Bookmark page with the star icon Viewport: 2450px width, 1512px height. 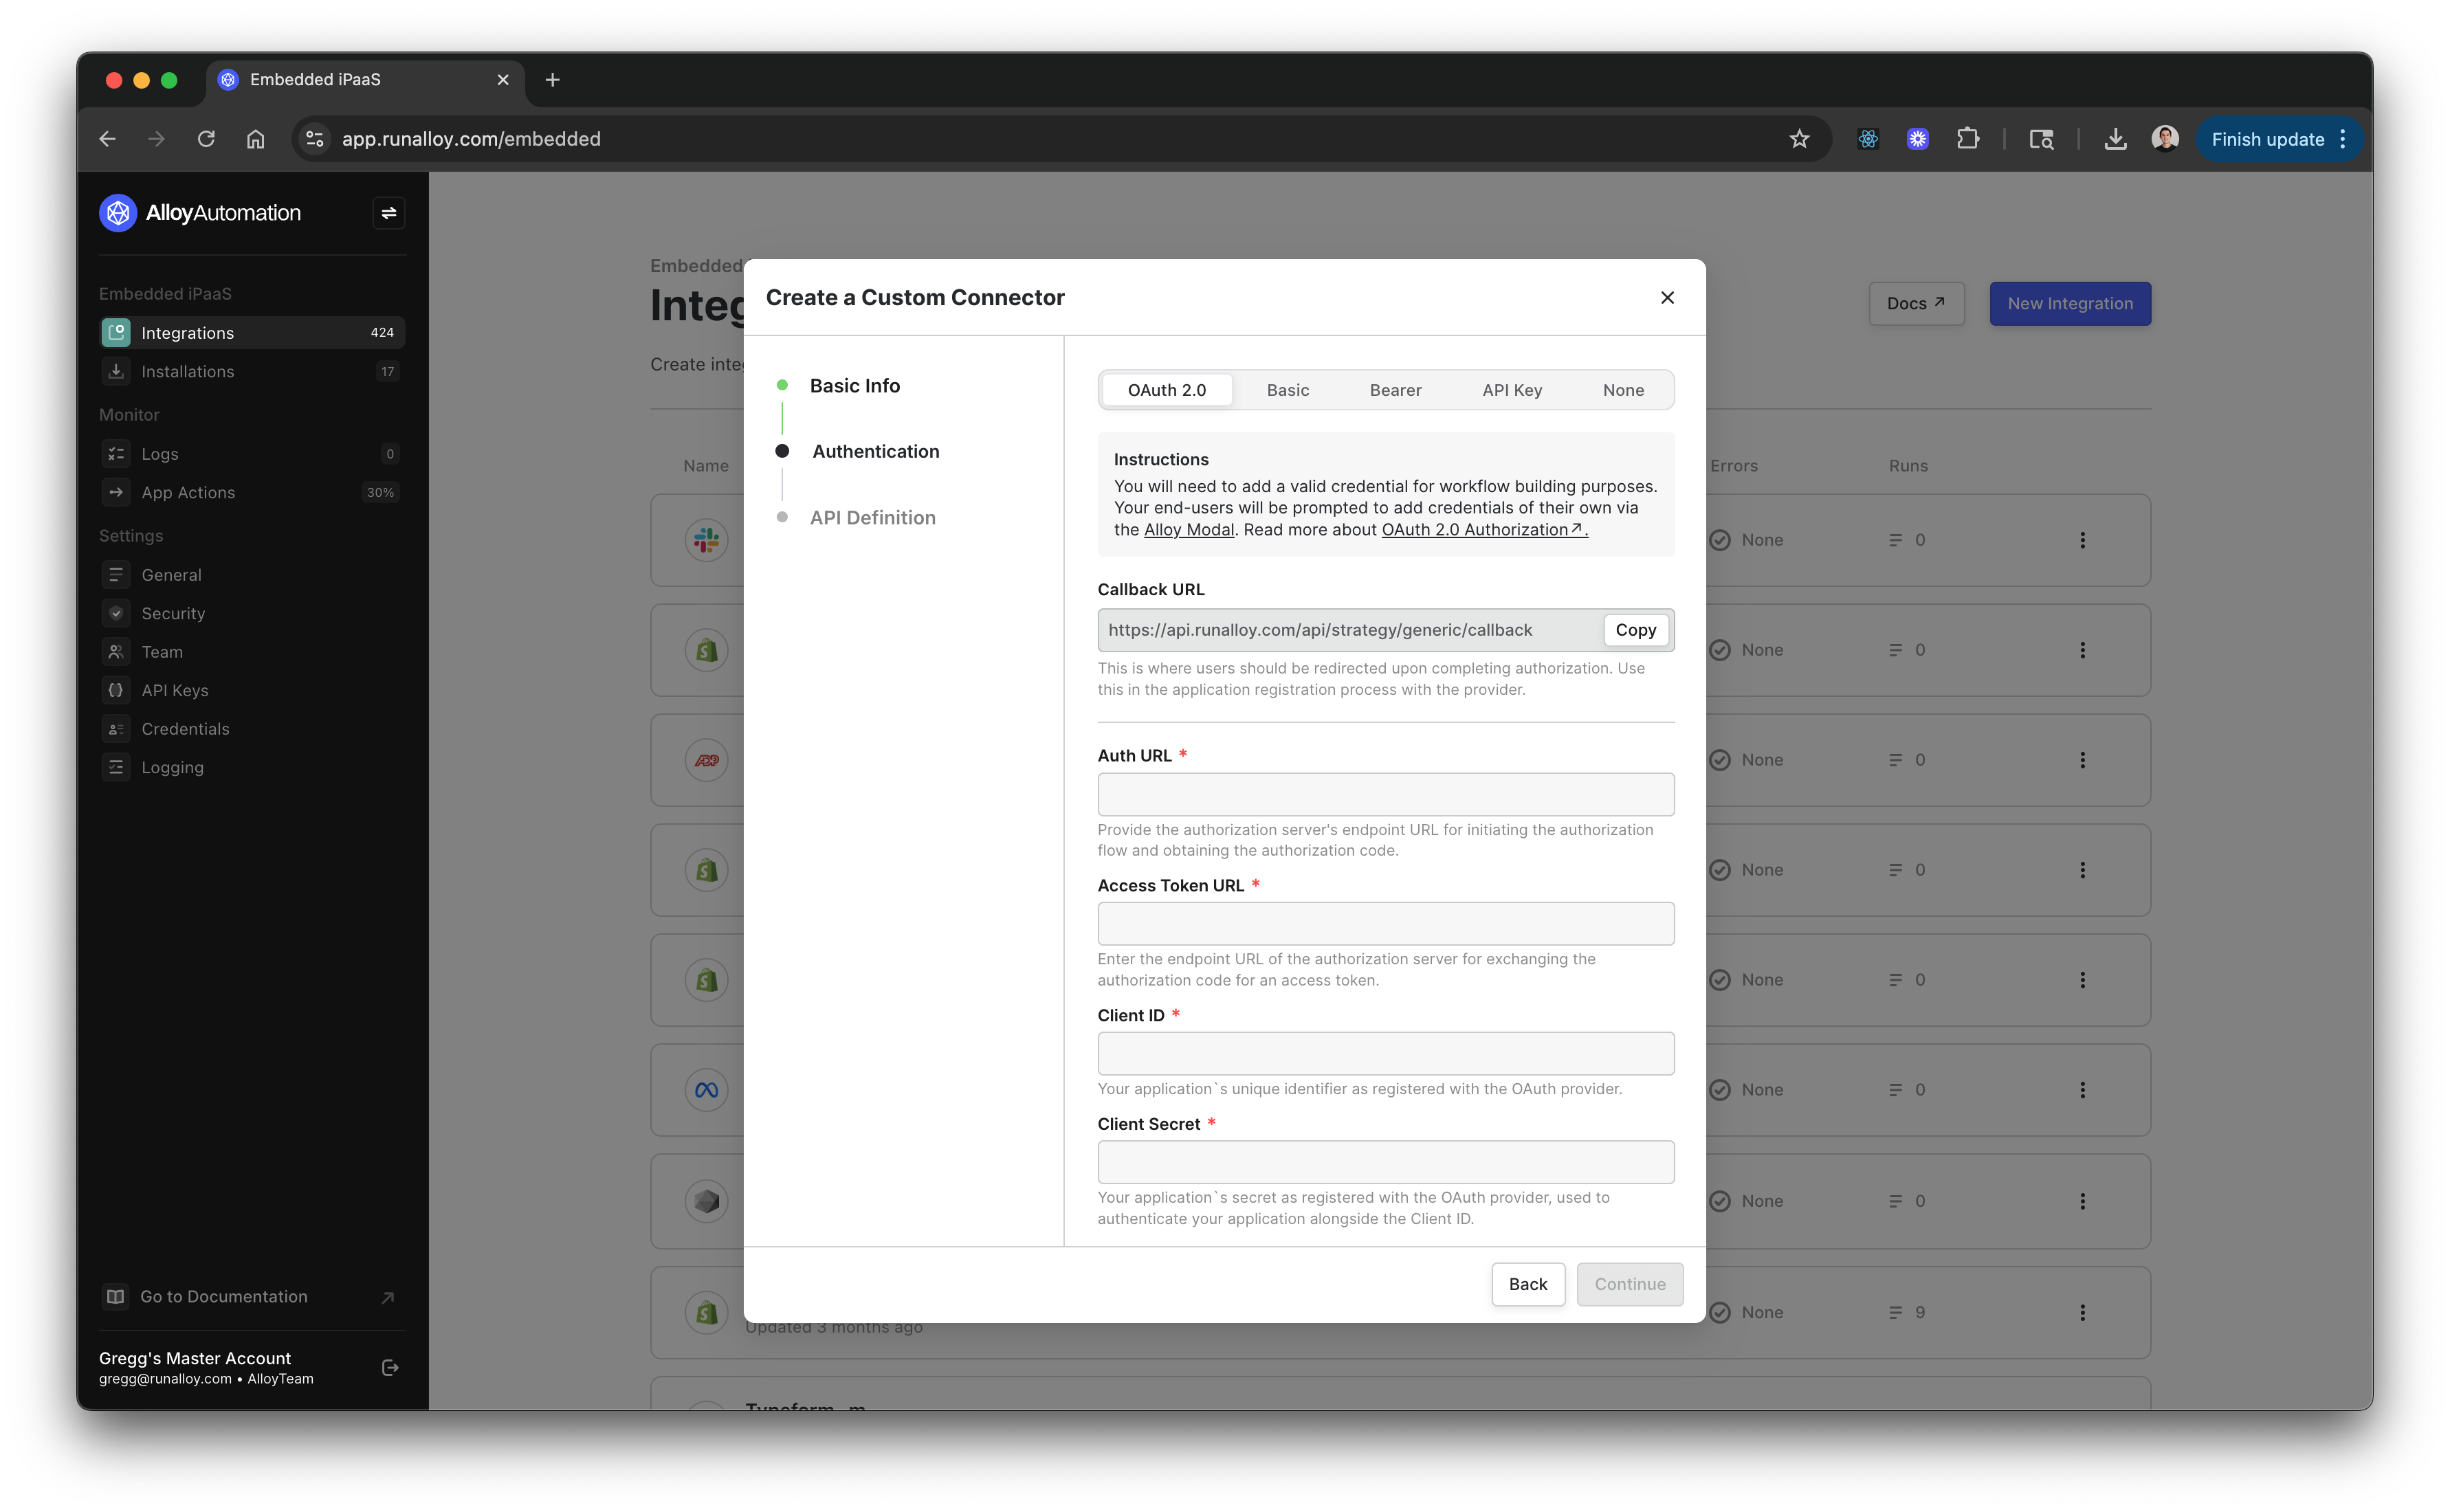click(1799, 139)
